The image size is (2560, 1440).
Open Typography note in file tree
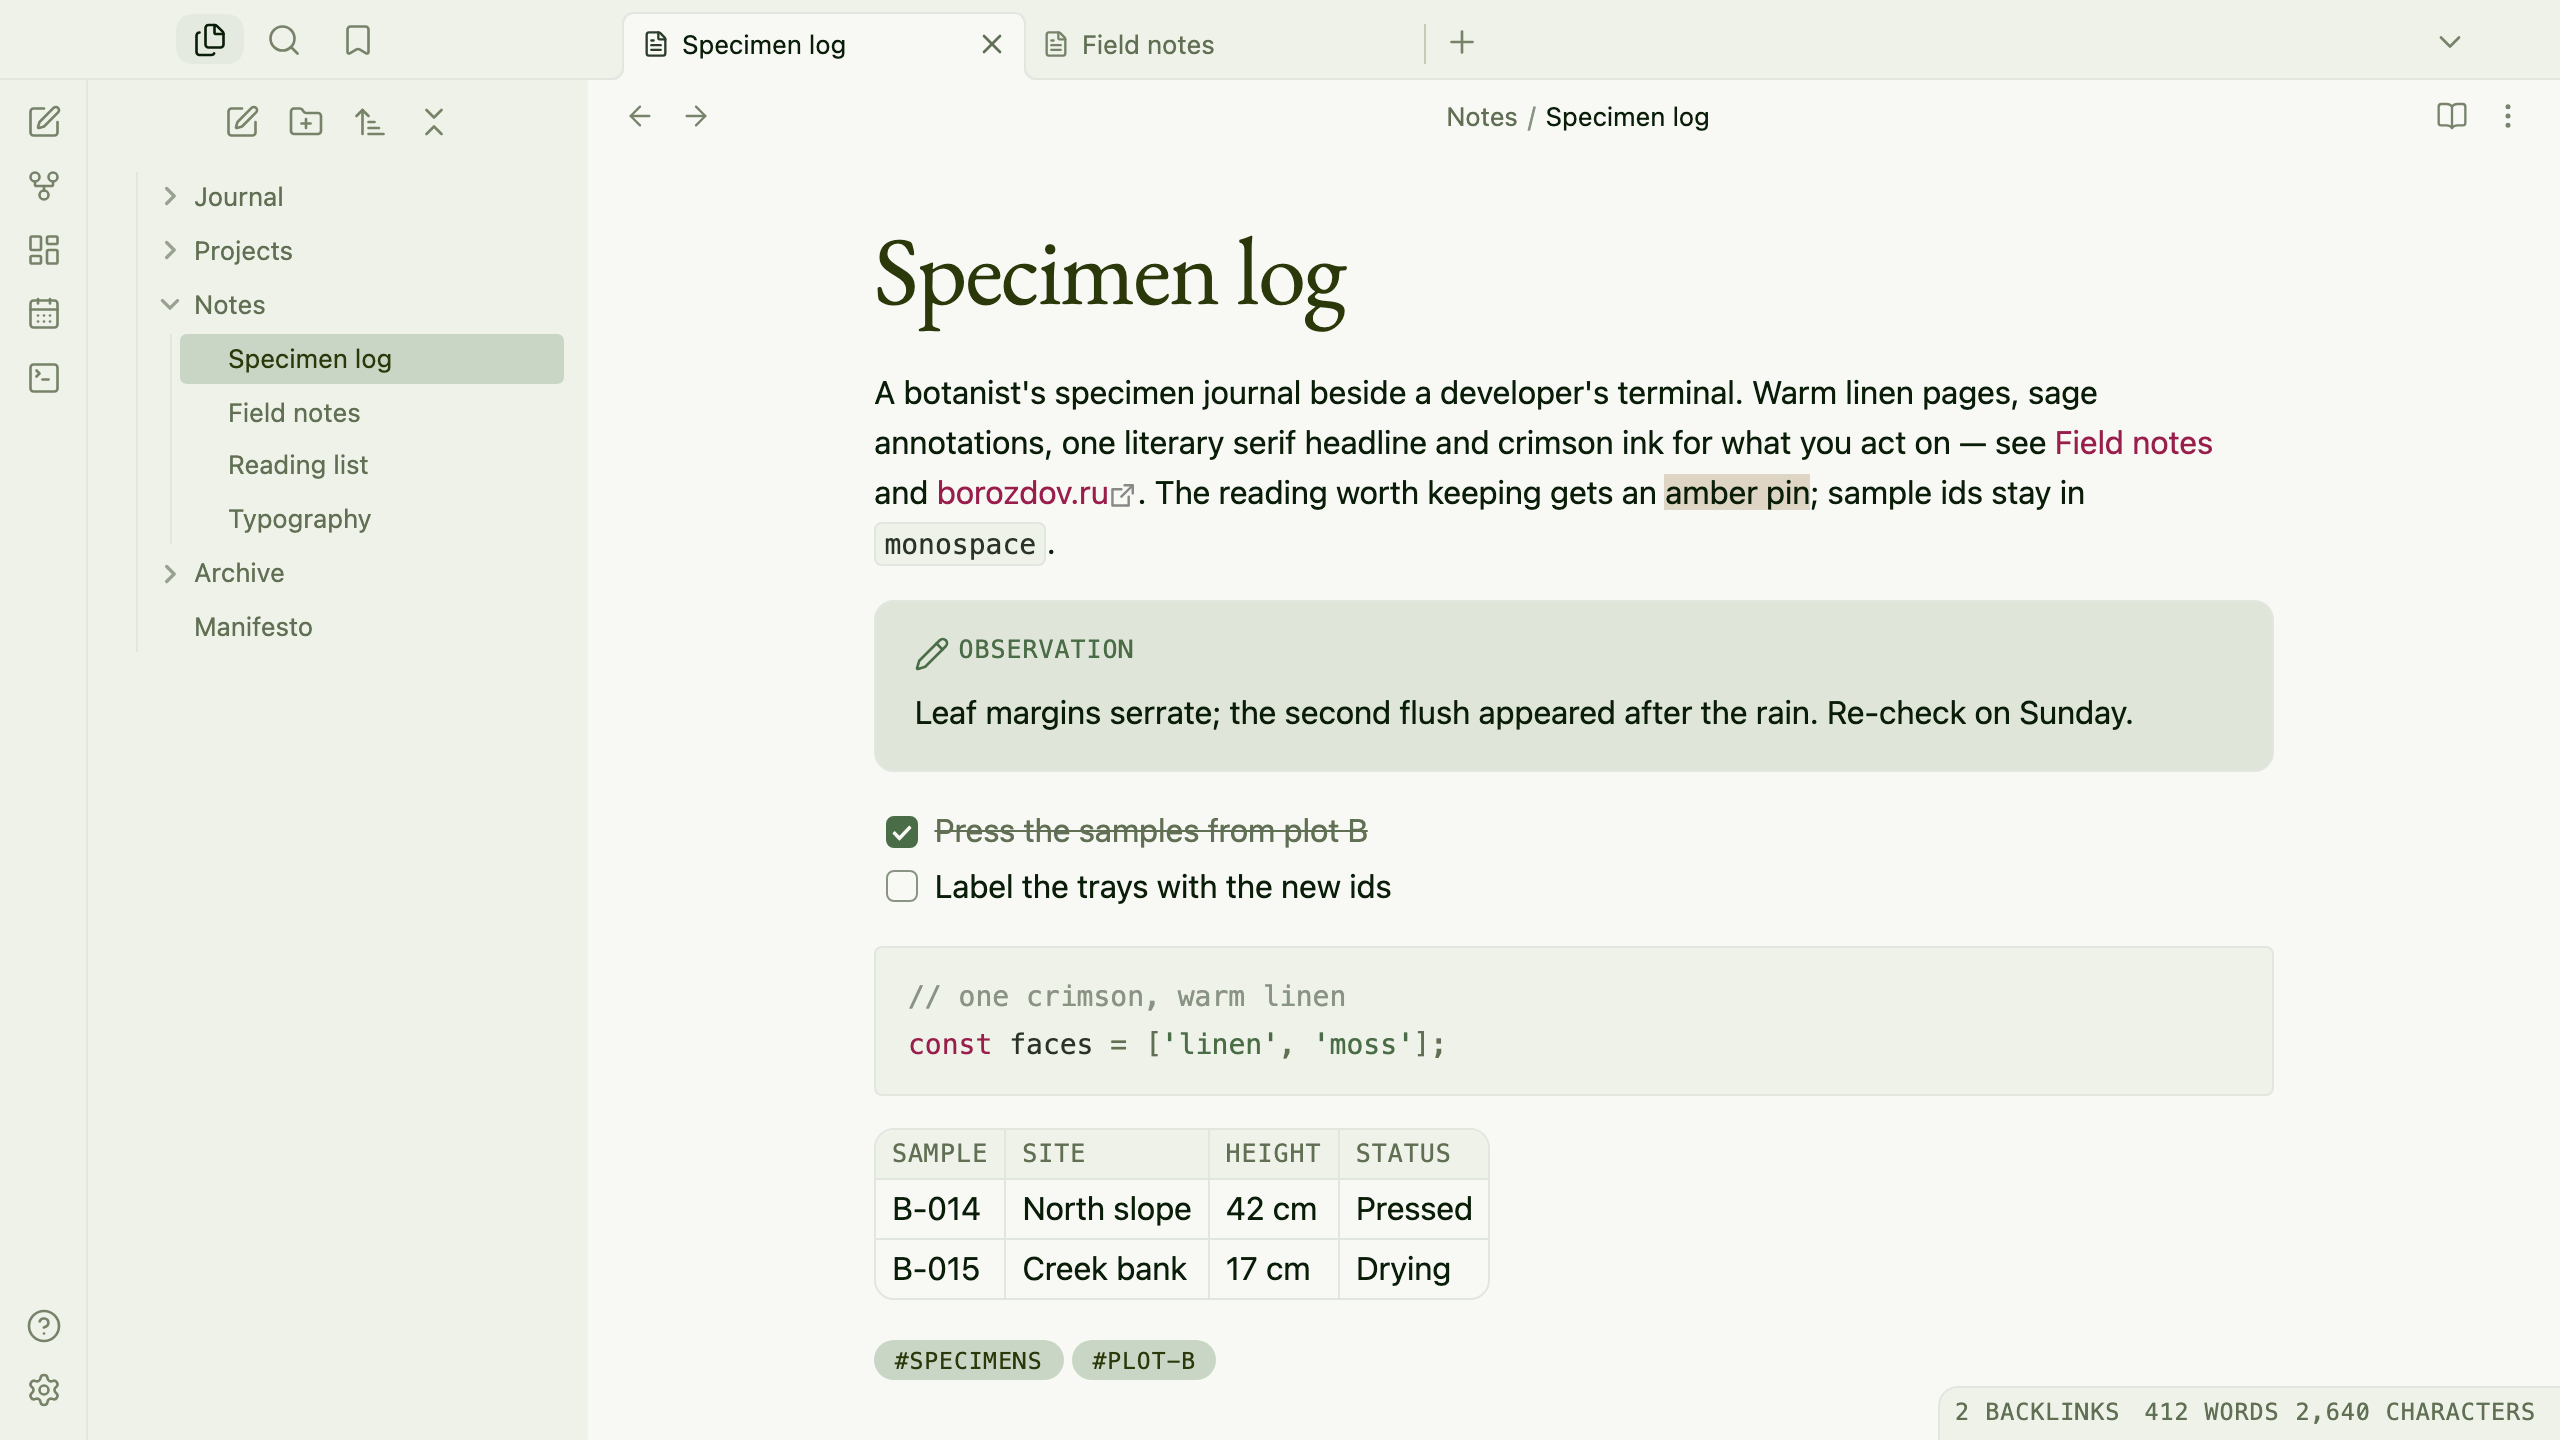(x=299, y=519)
